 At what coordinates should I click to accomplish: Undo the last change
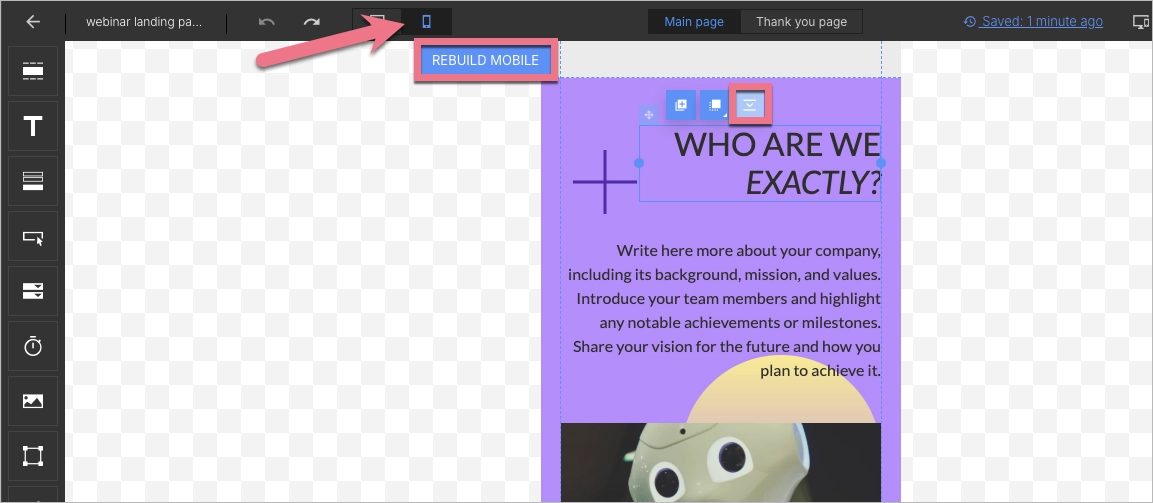pyautogui.click(x=266, y=22)
